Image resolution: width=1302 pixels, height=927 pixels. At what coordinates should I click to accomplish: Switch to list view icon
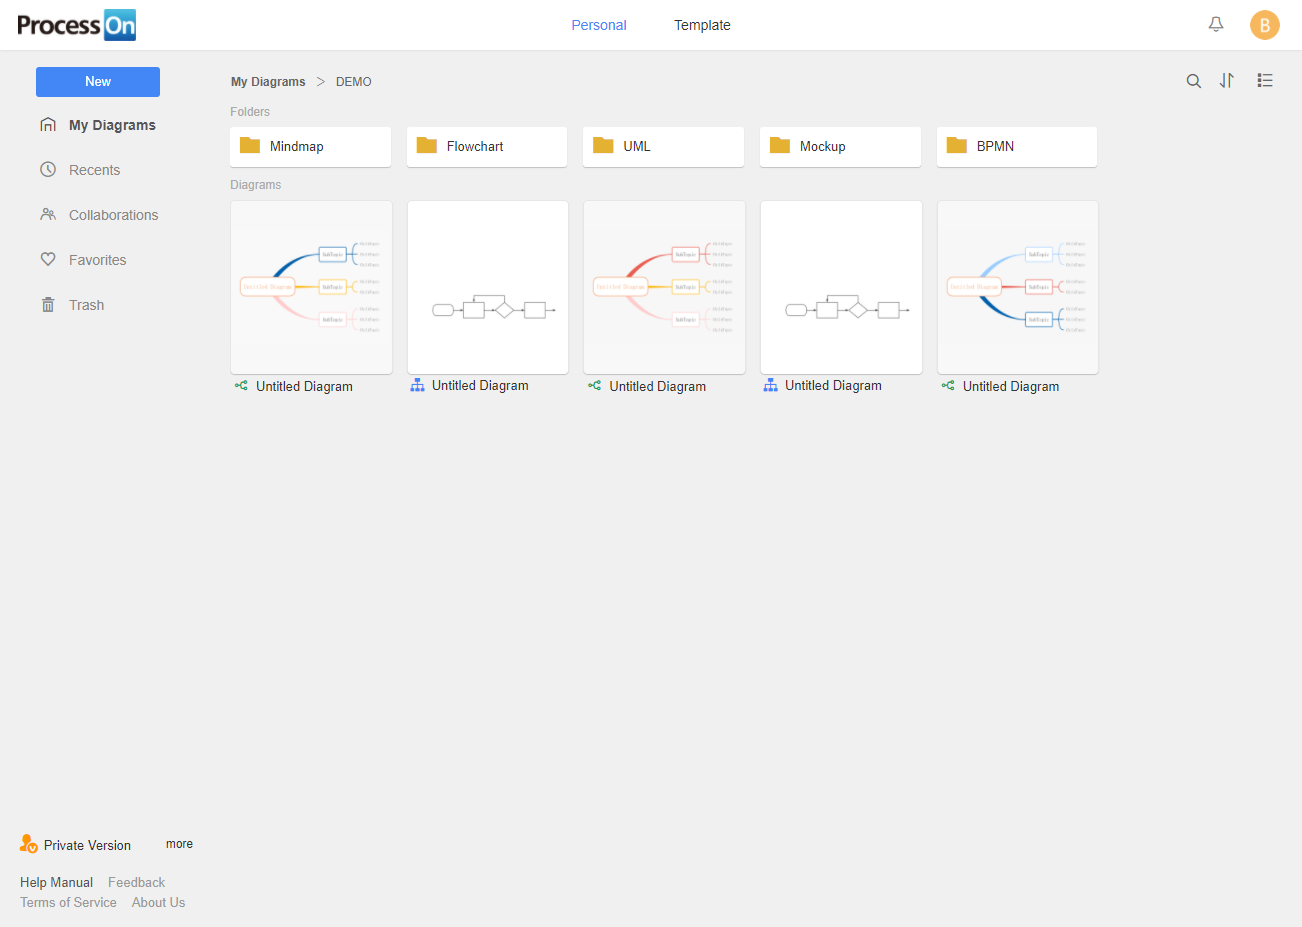tap(1265, 81)
